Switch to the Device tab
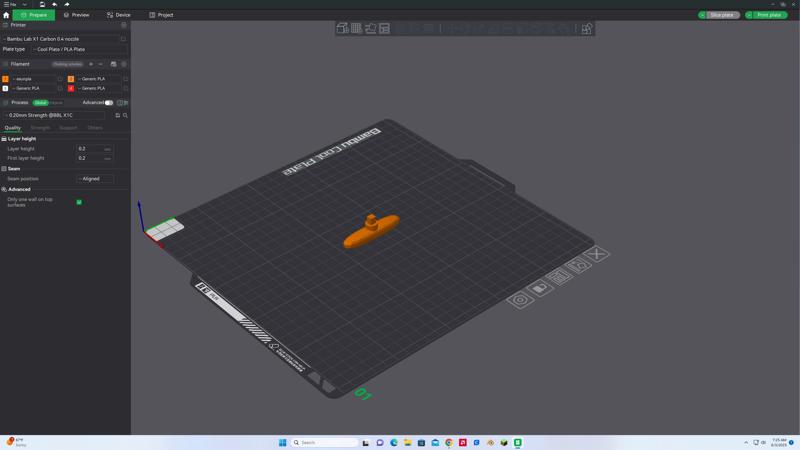The width and height of the screenshot is (800, 450). click(x=118, y=15)
